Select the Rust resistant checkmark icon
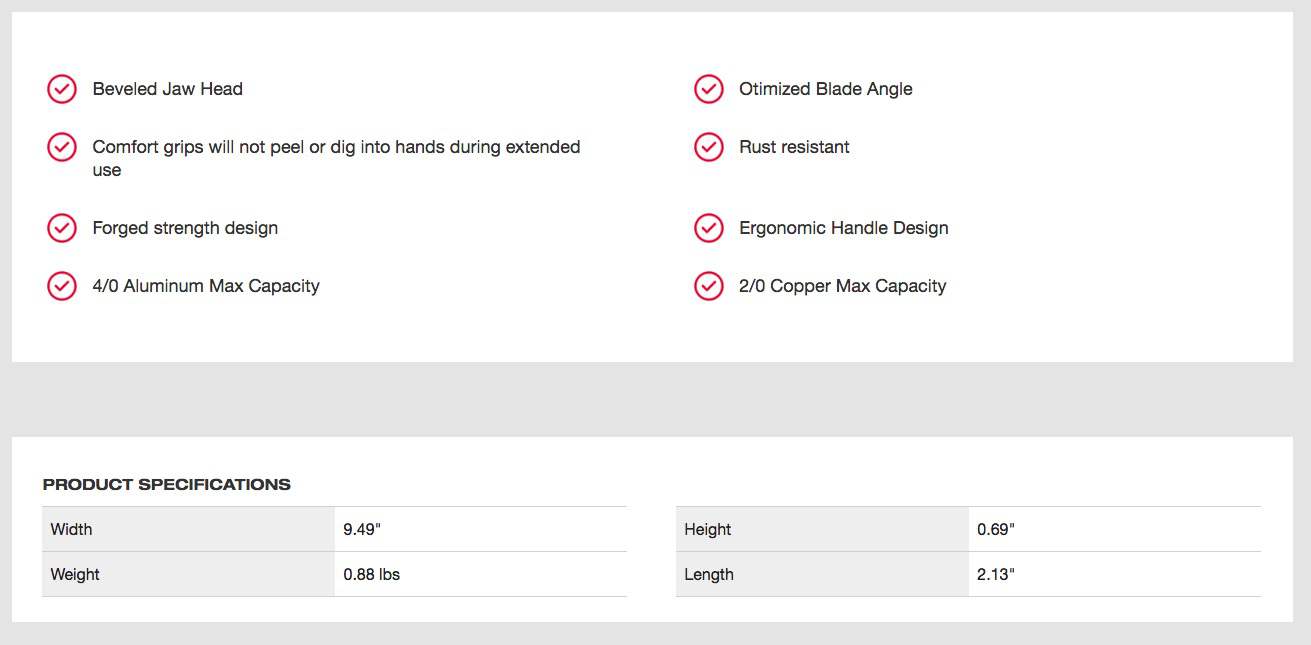This screenshot has height=645, width=1311. coord(709,147)
